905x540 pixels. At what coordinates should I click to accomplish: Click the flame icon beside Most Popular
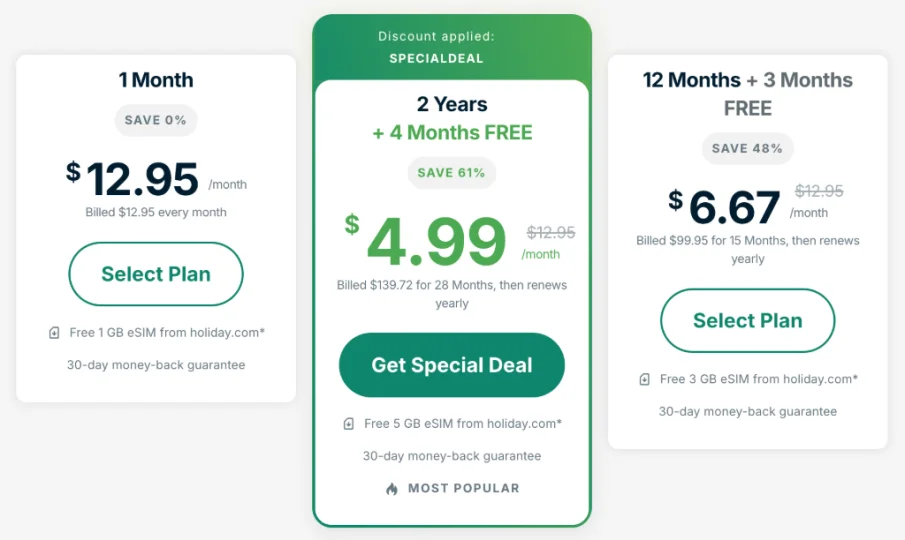392,489
